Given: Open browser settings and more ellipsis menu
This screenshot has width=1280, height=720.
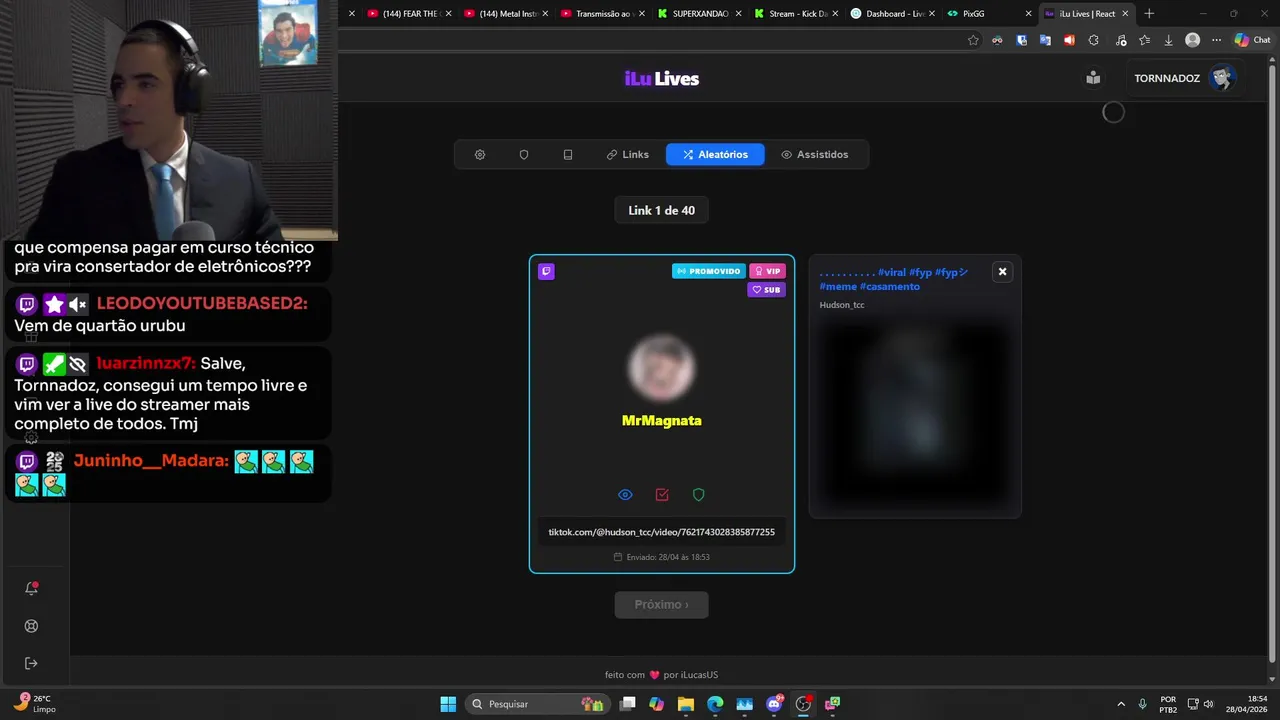Looking at the screenshot, I should 1216,40.
